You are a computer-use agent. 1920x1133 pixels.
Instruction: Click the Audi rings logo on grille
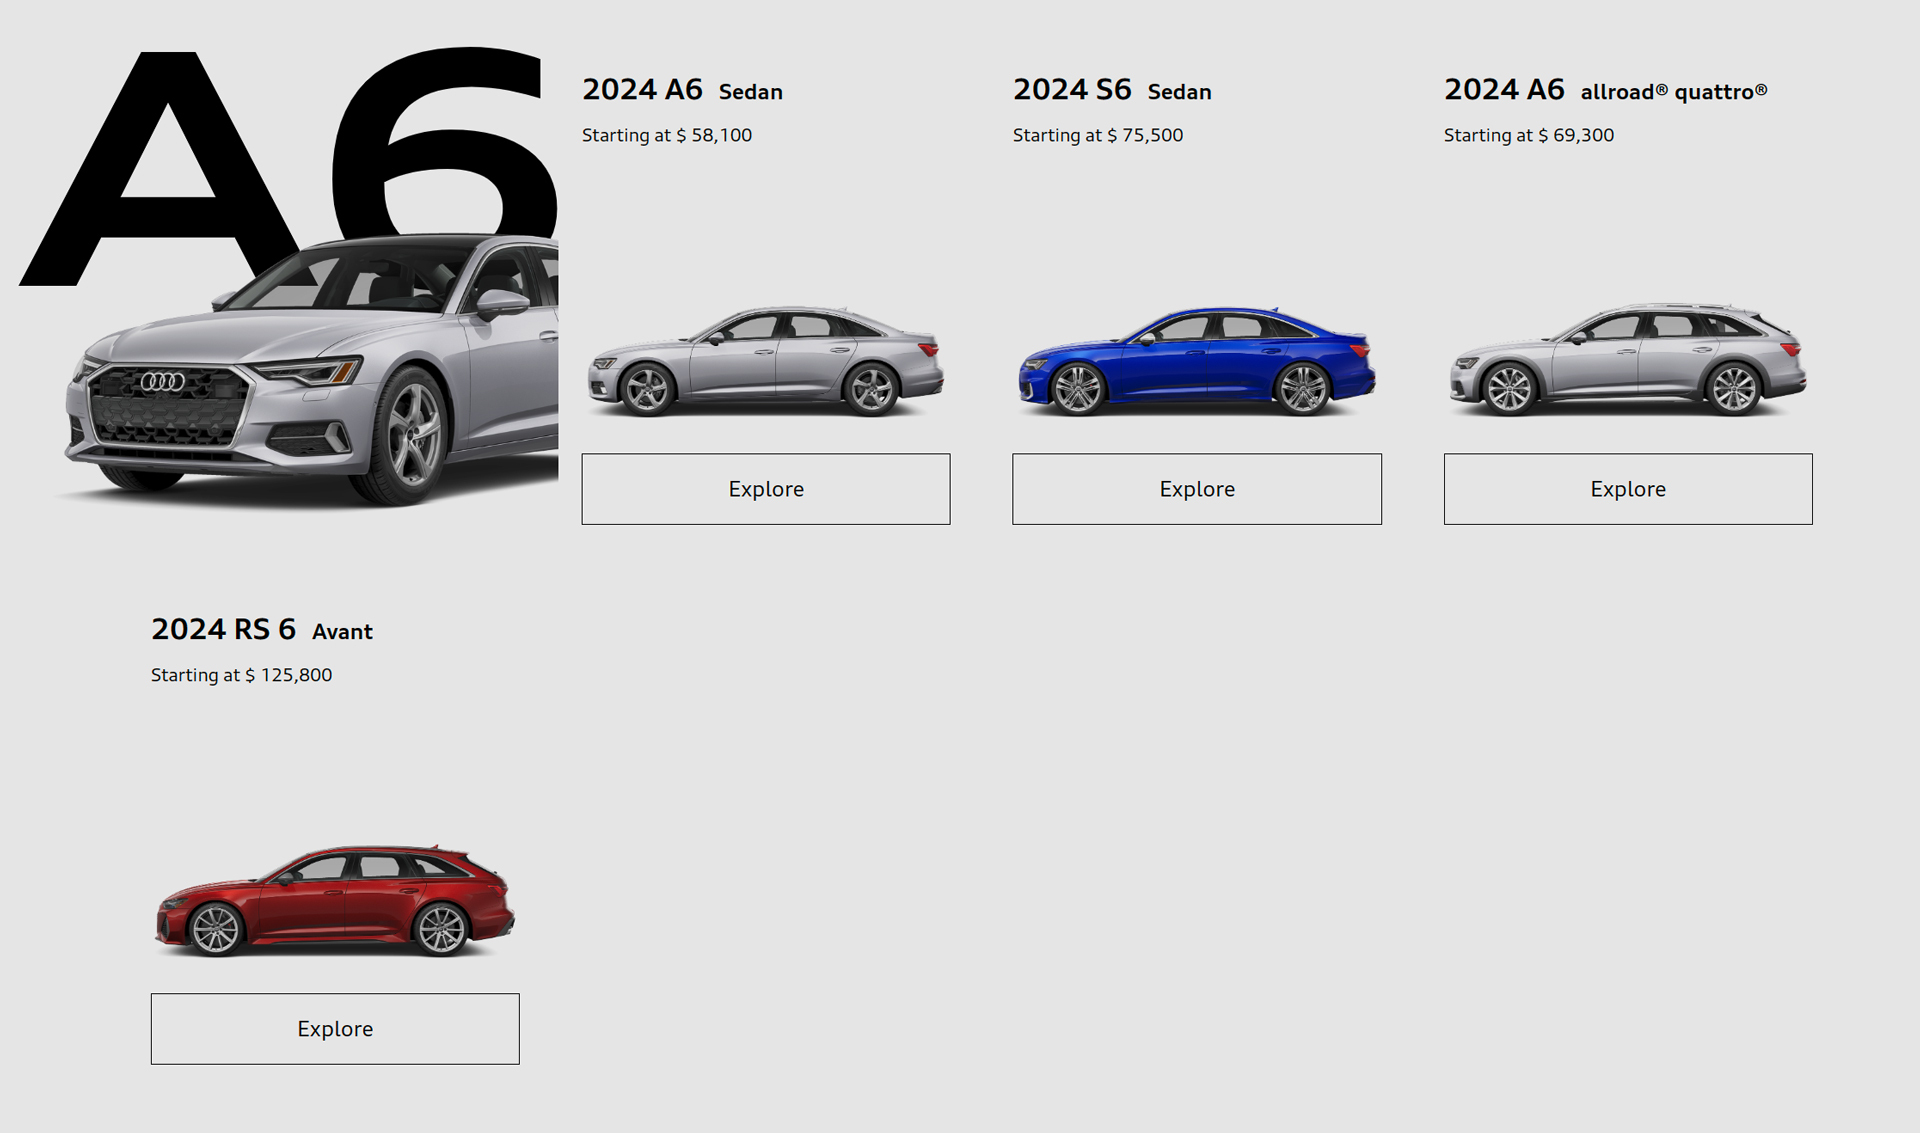[162, 381]
